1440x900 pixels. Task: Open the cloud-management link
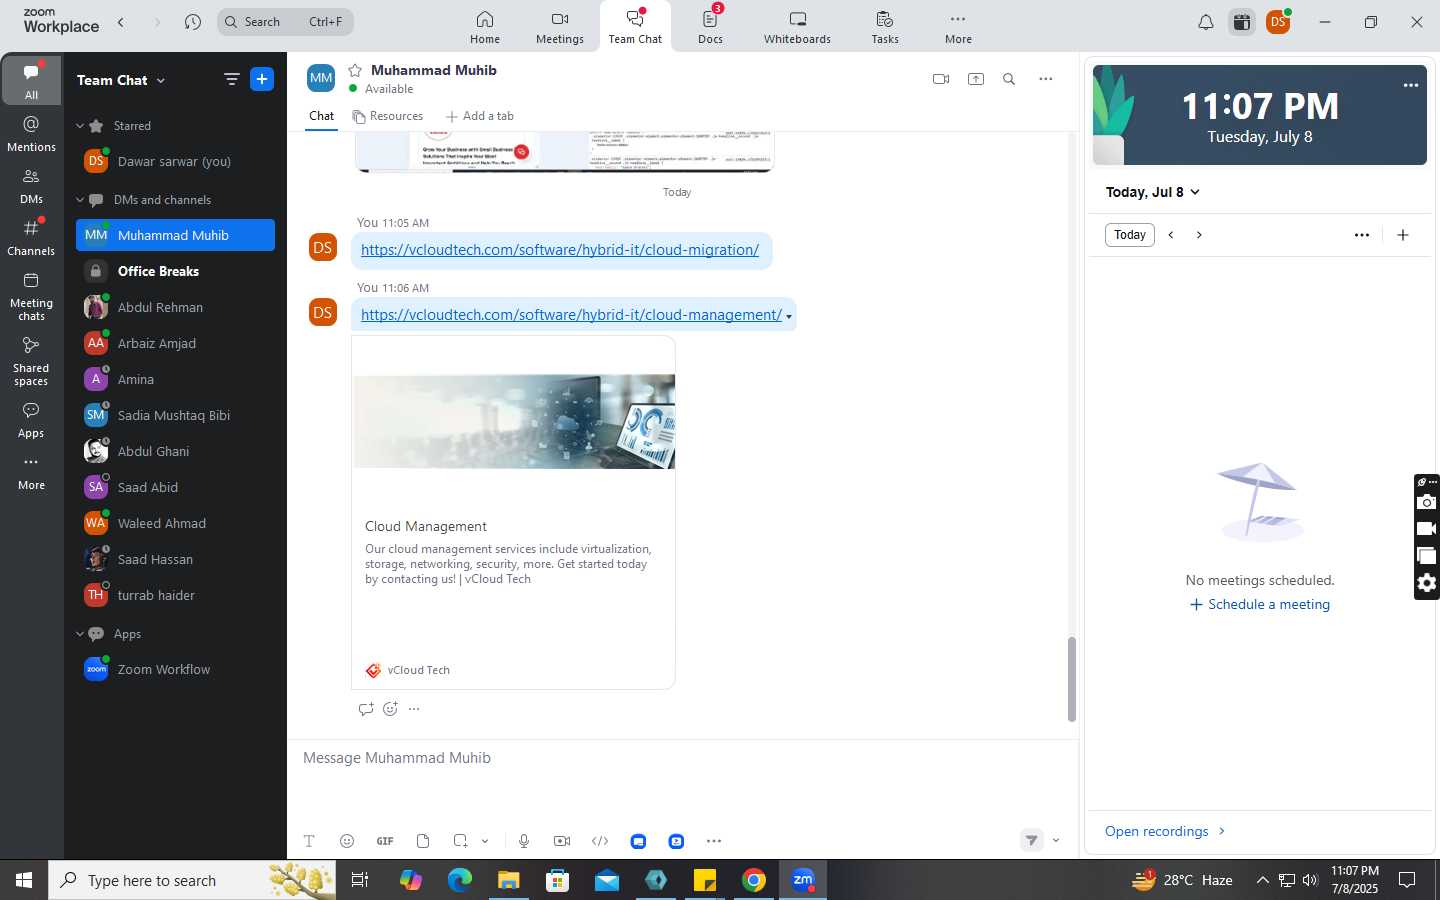[x=571, y=315]
